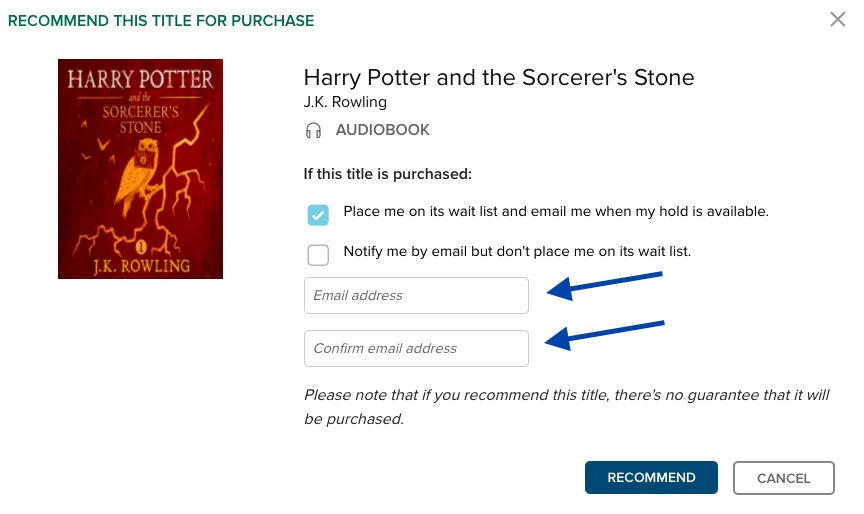Click the author name J.K. Rowling

pos(345,102)
